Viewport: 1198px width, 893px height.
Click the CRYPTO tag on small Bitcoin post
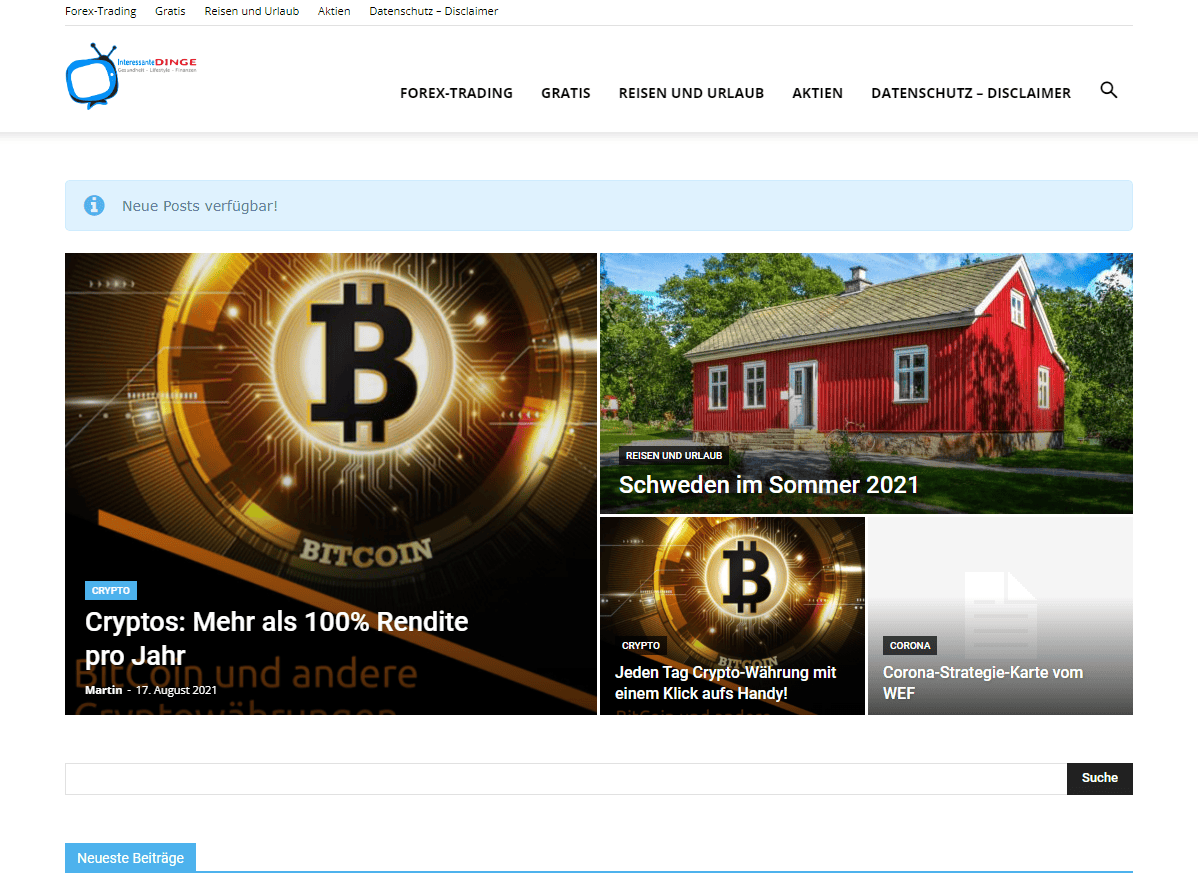click(x=641, y=645)
